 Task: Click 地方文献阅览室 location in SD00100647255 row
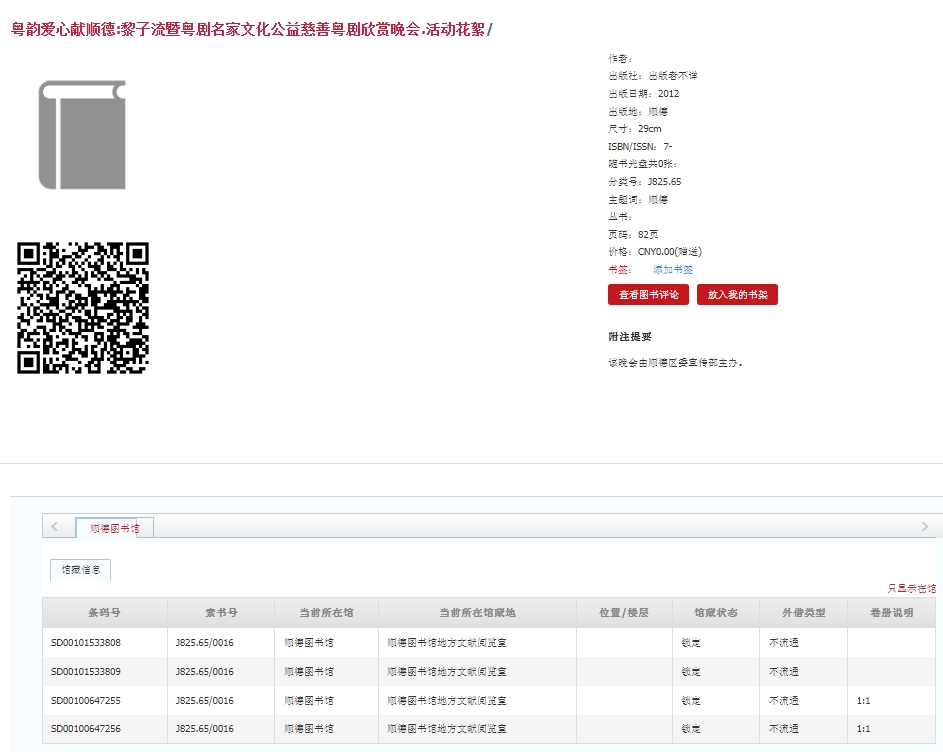pyautogui.click(x=447, y=700)
